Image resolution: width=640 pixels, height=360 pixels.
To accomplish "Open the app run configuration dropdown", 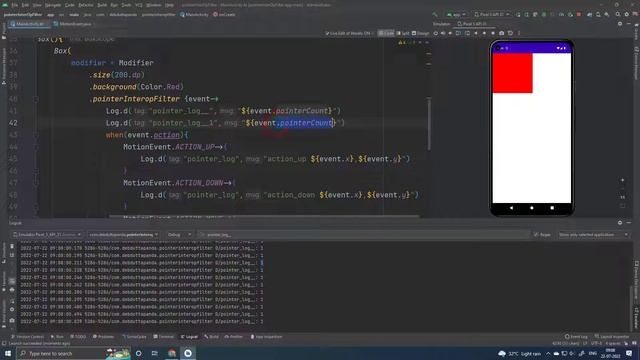I will coord(456,14).
